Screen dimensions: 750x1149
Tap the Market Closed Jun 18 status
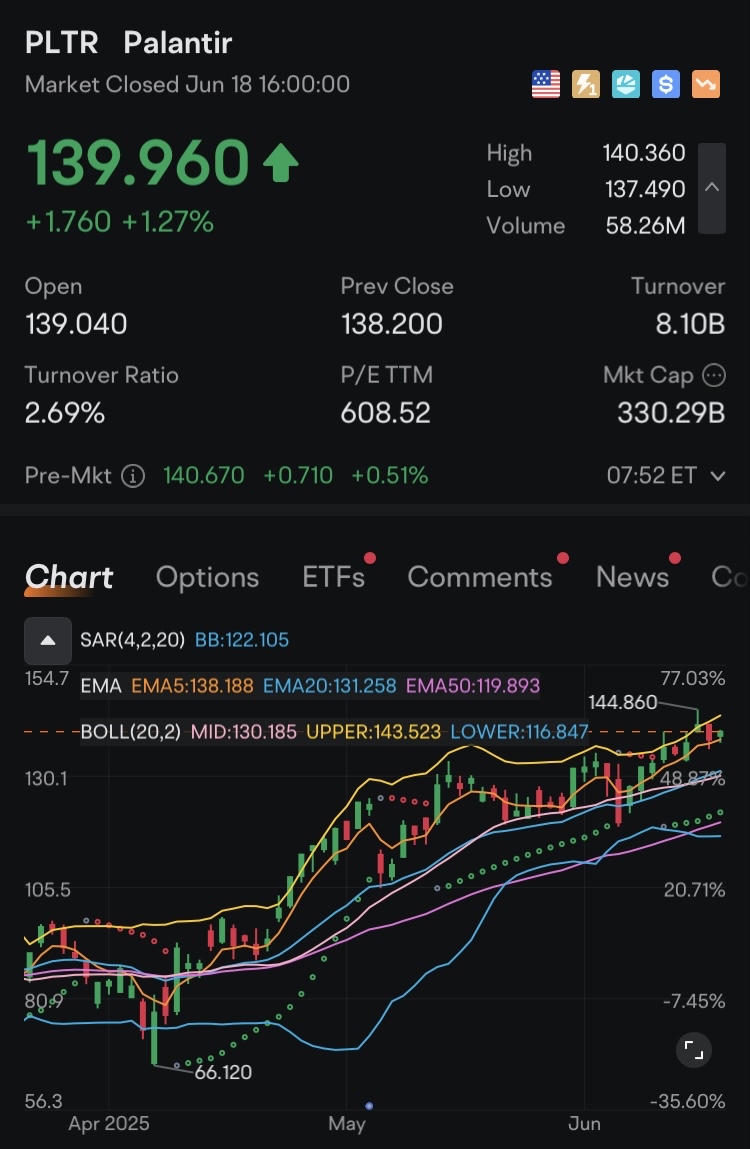tap(187, 84)
